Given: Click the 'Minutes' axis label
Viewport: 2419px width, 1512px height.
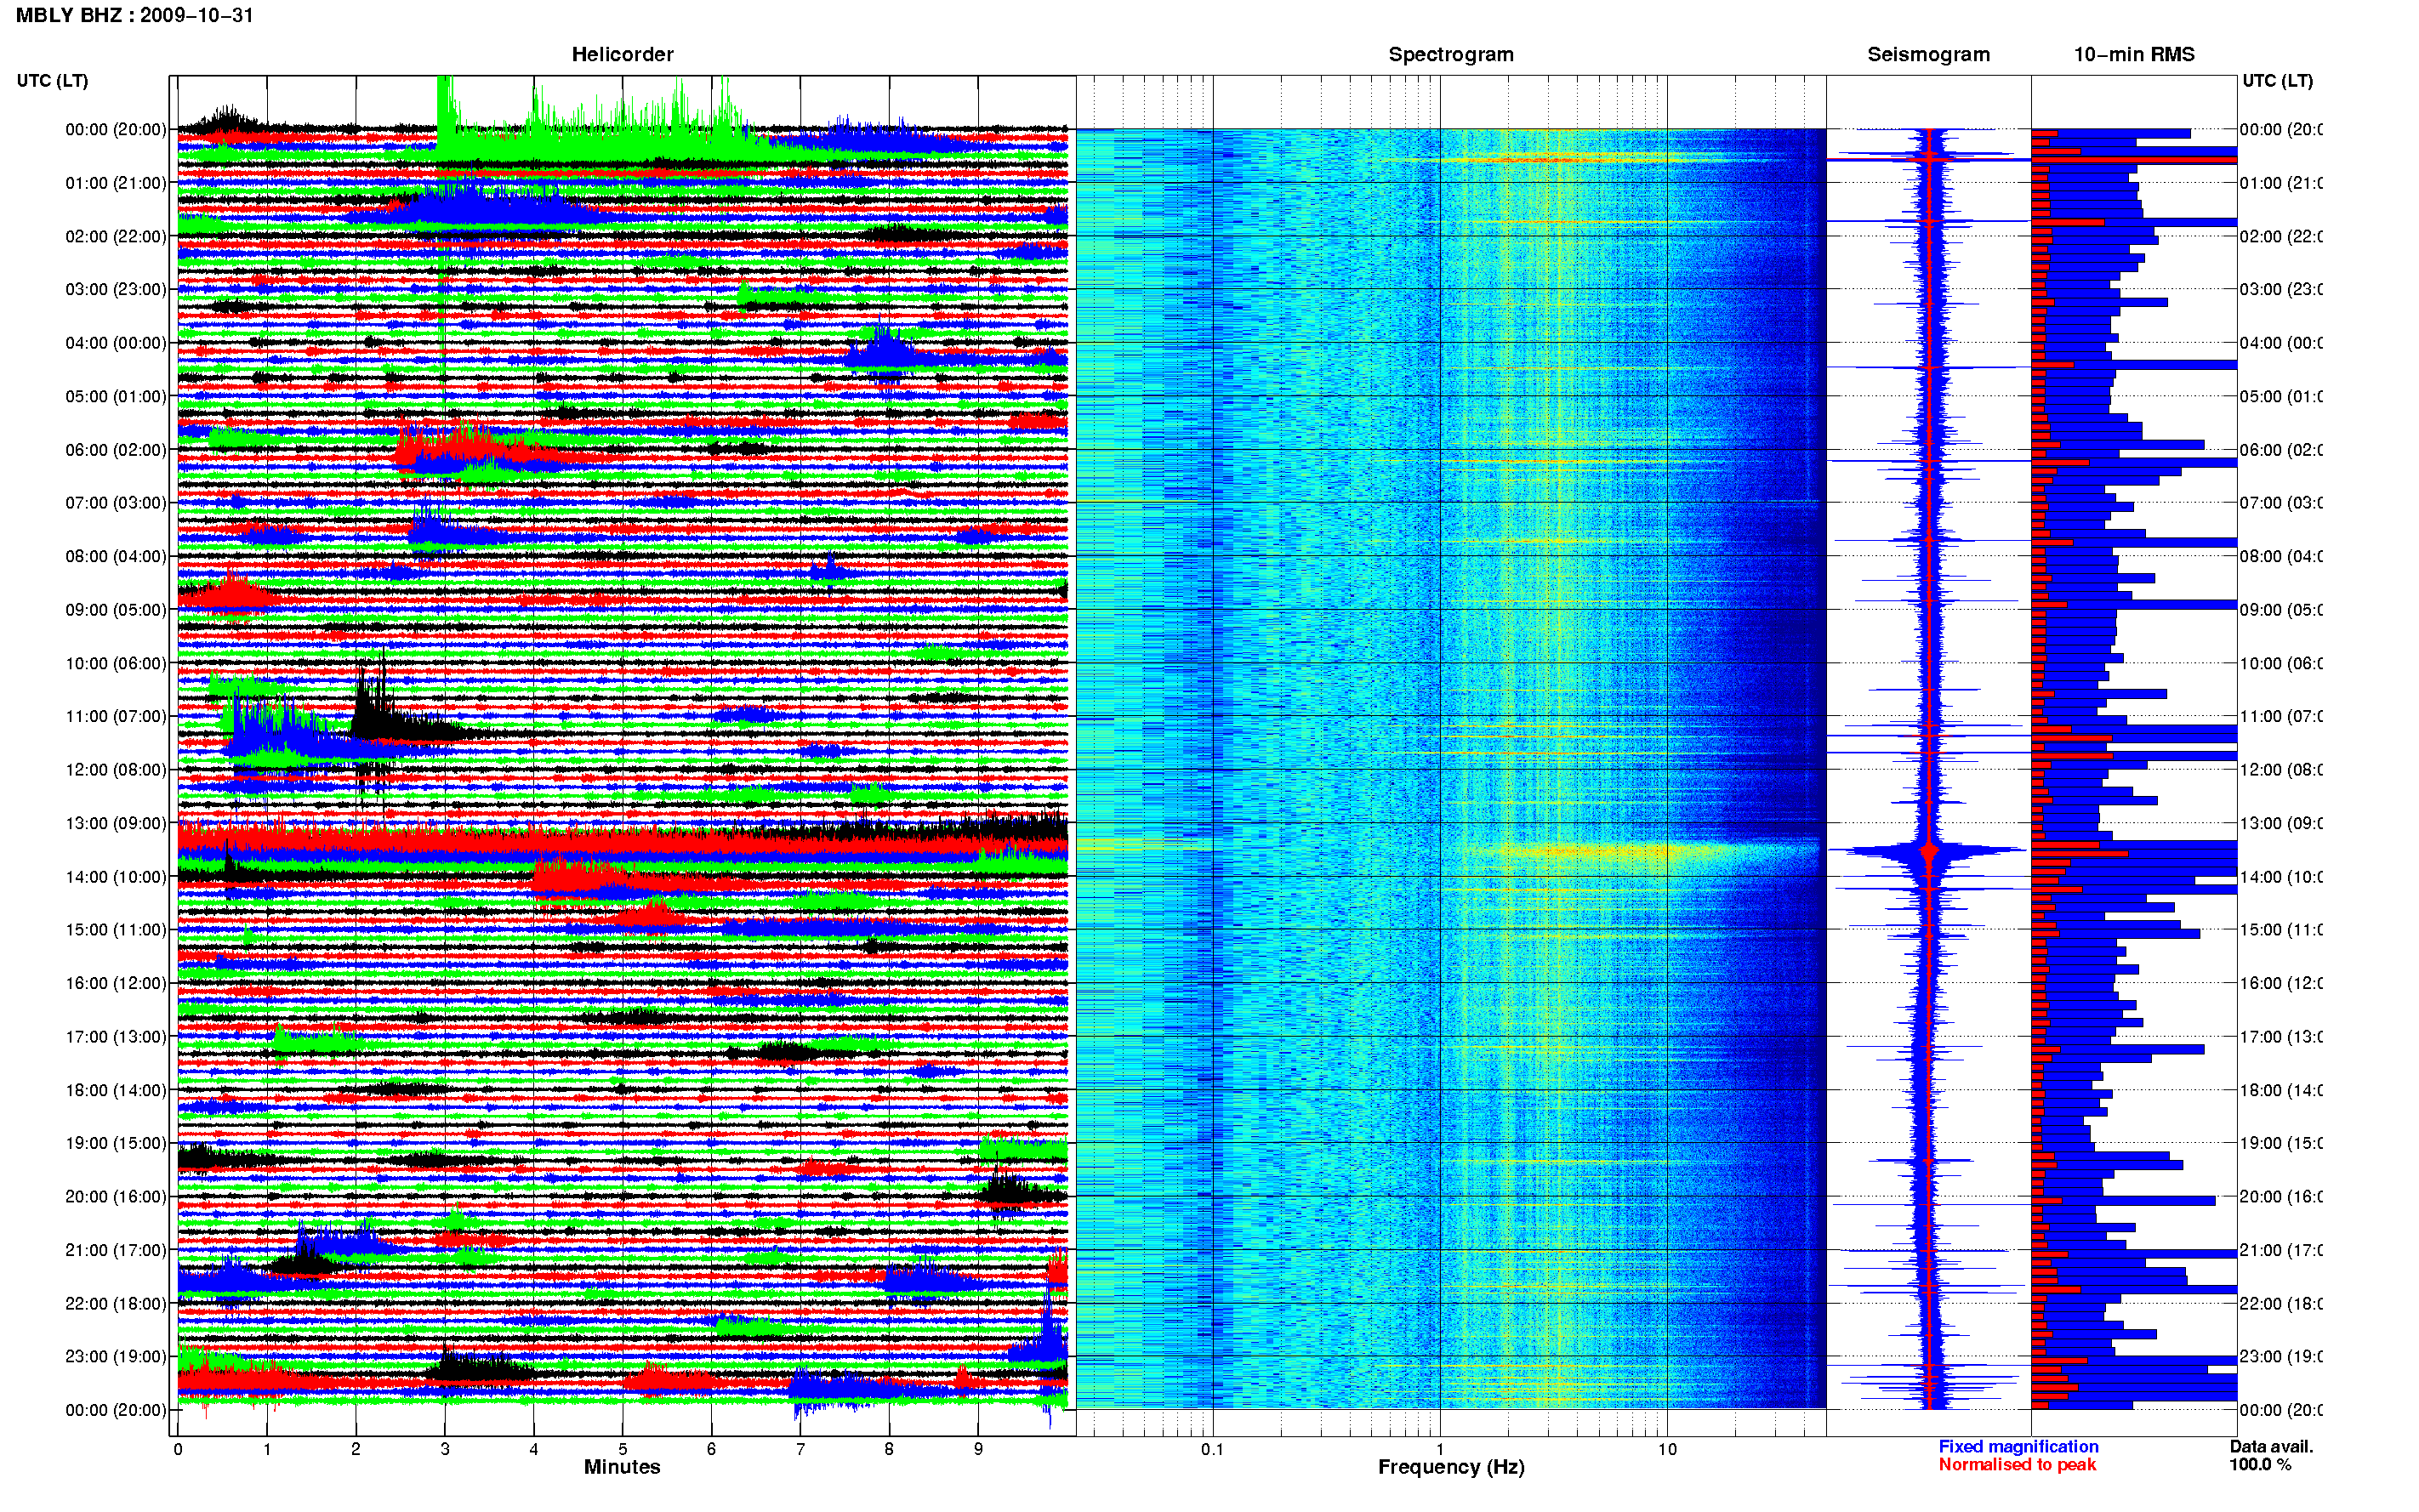Looking at the screenshot, I should [622, 1467].
